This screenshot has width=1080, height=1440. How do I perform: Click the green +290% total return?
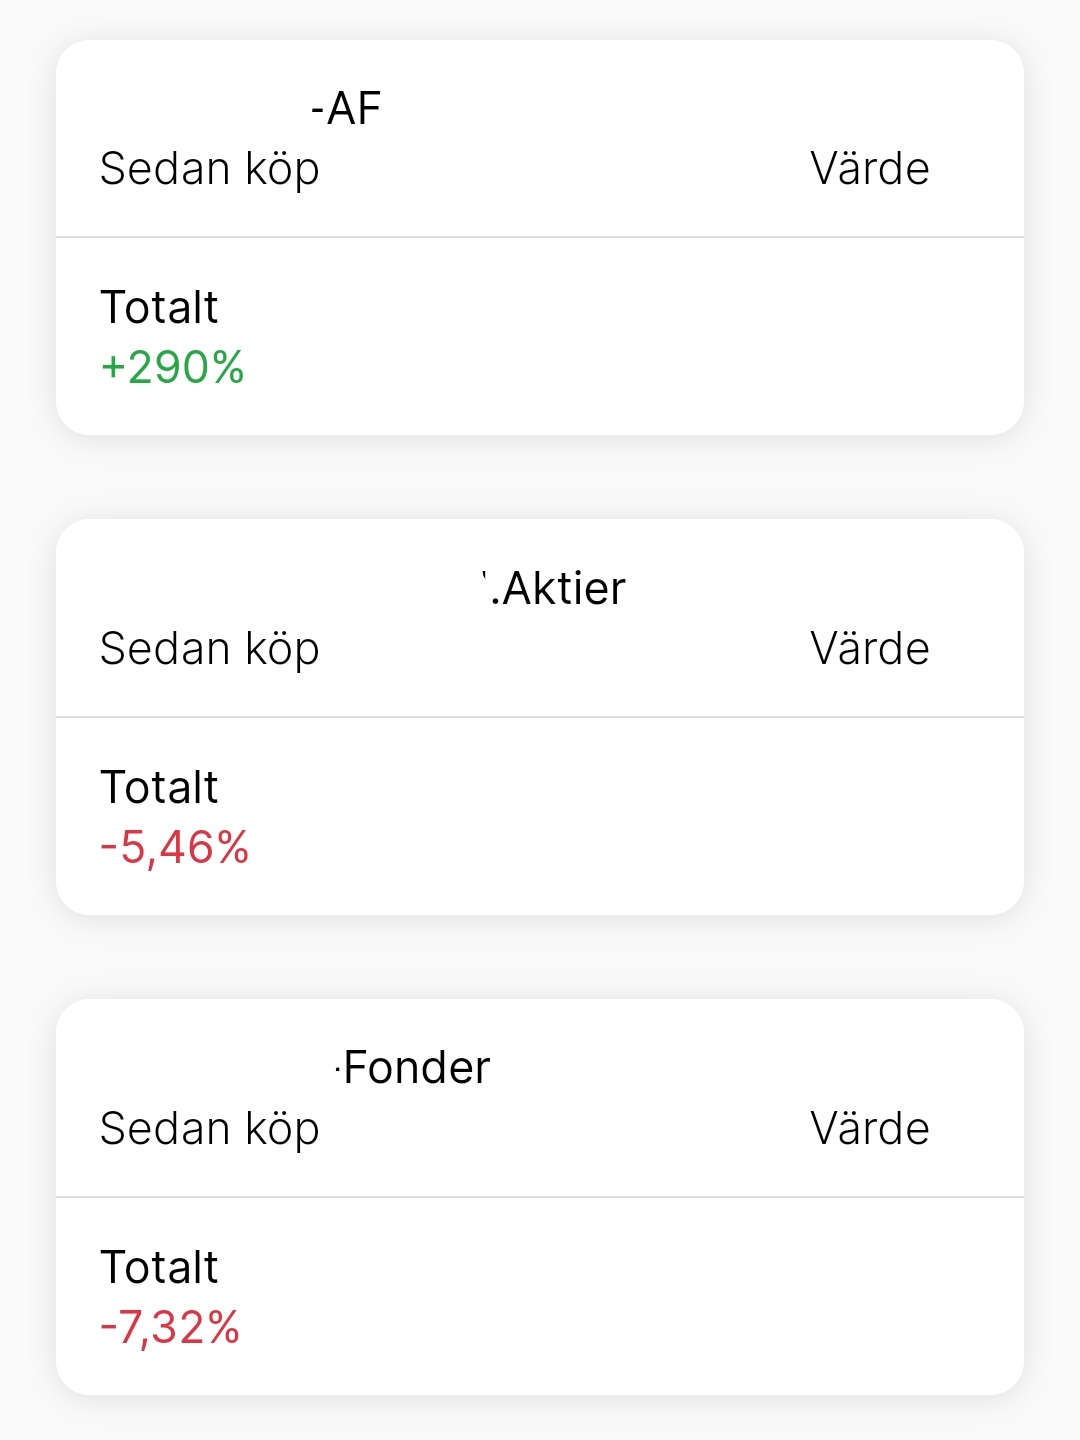tap(172, 367)
